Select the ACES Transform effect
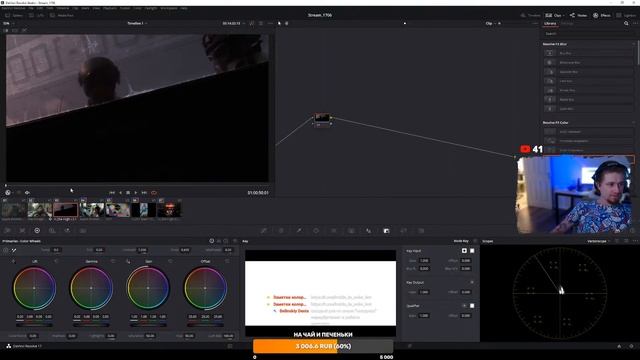The height and width of the screenshot is (360, 640). click(588, 132)
